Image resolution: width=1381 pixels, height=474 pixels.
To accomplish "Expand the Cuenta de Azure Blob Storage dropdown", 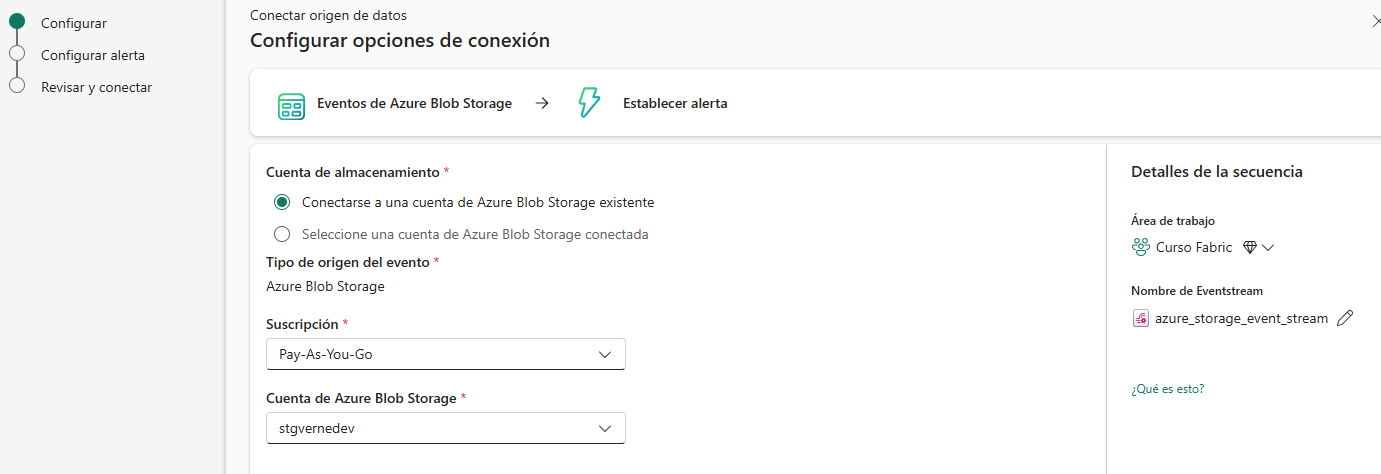I will click(445, 428).
